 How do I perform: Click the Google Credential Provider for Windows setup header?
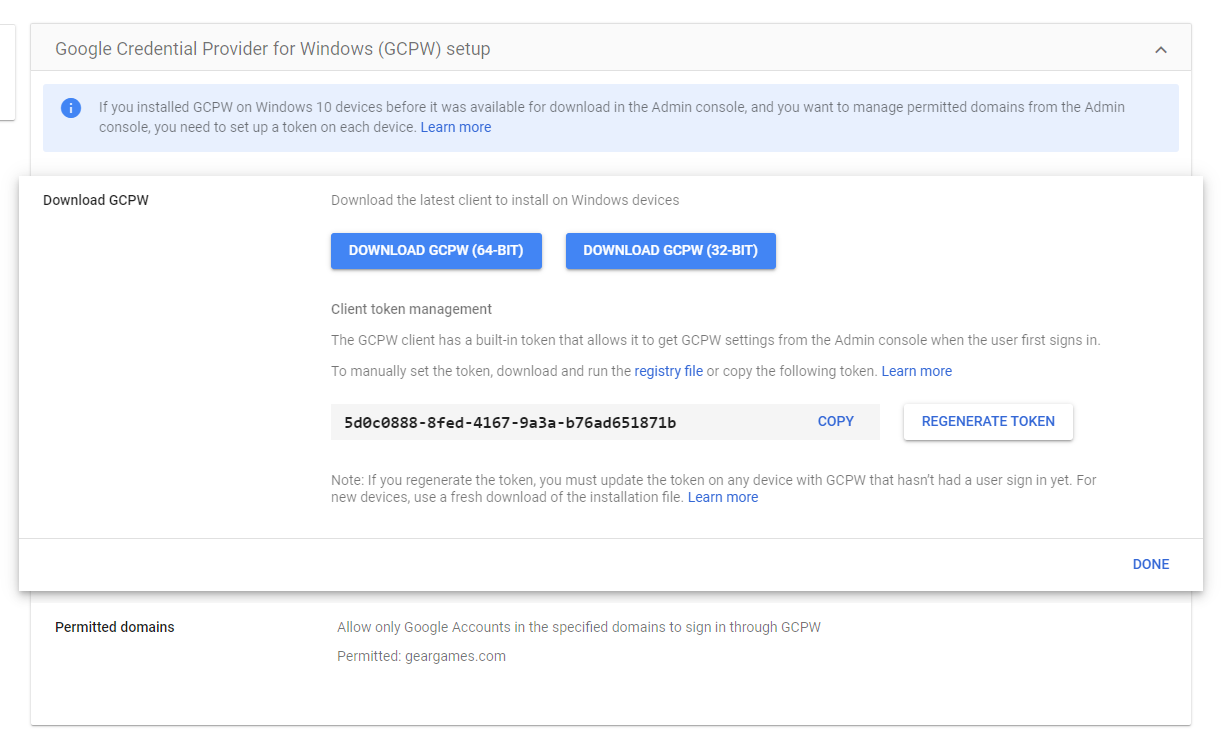click(x=272, y=49)
